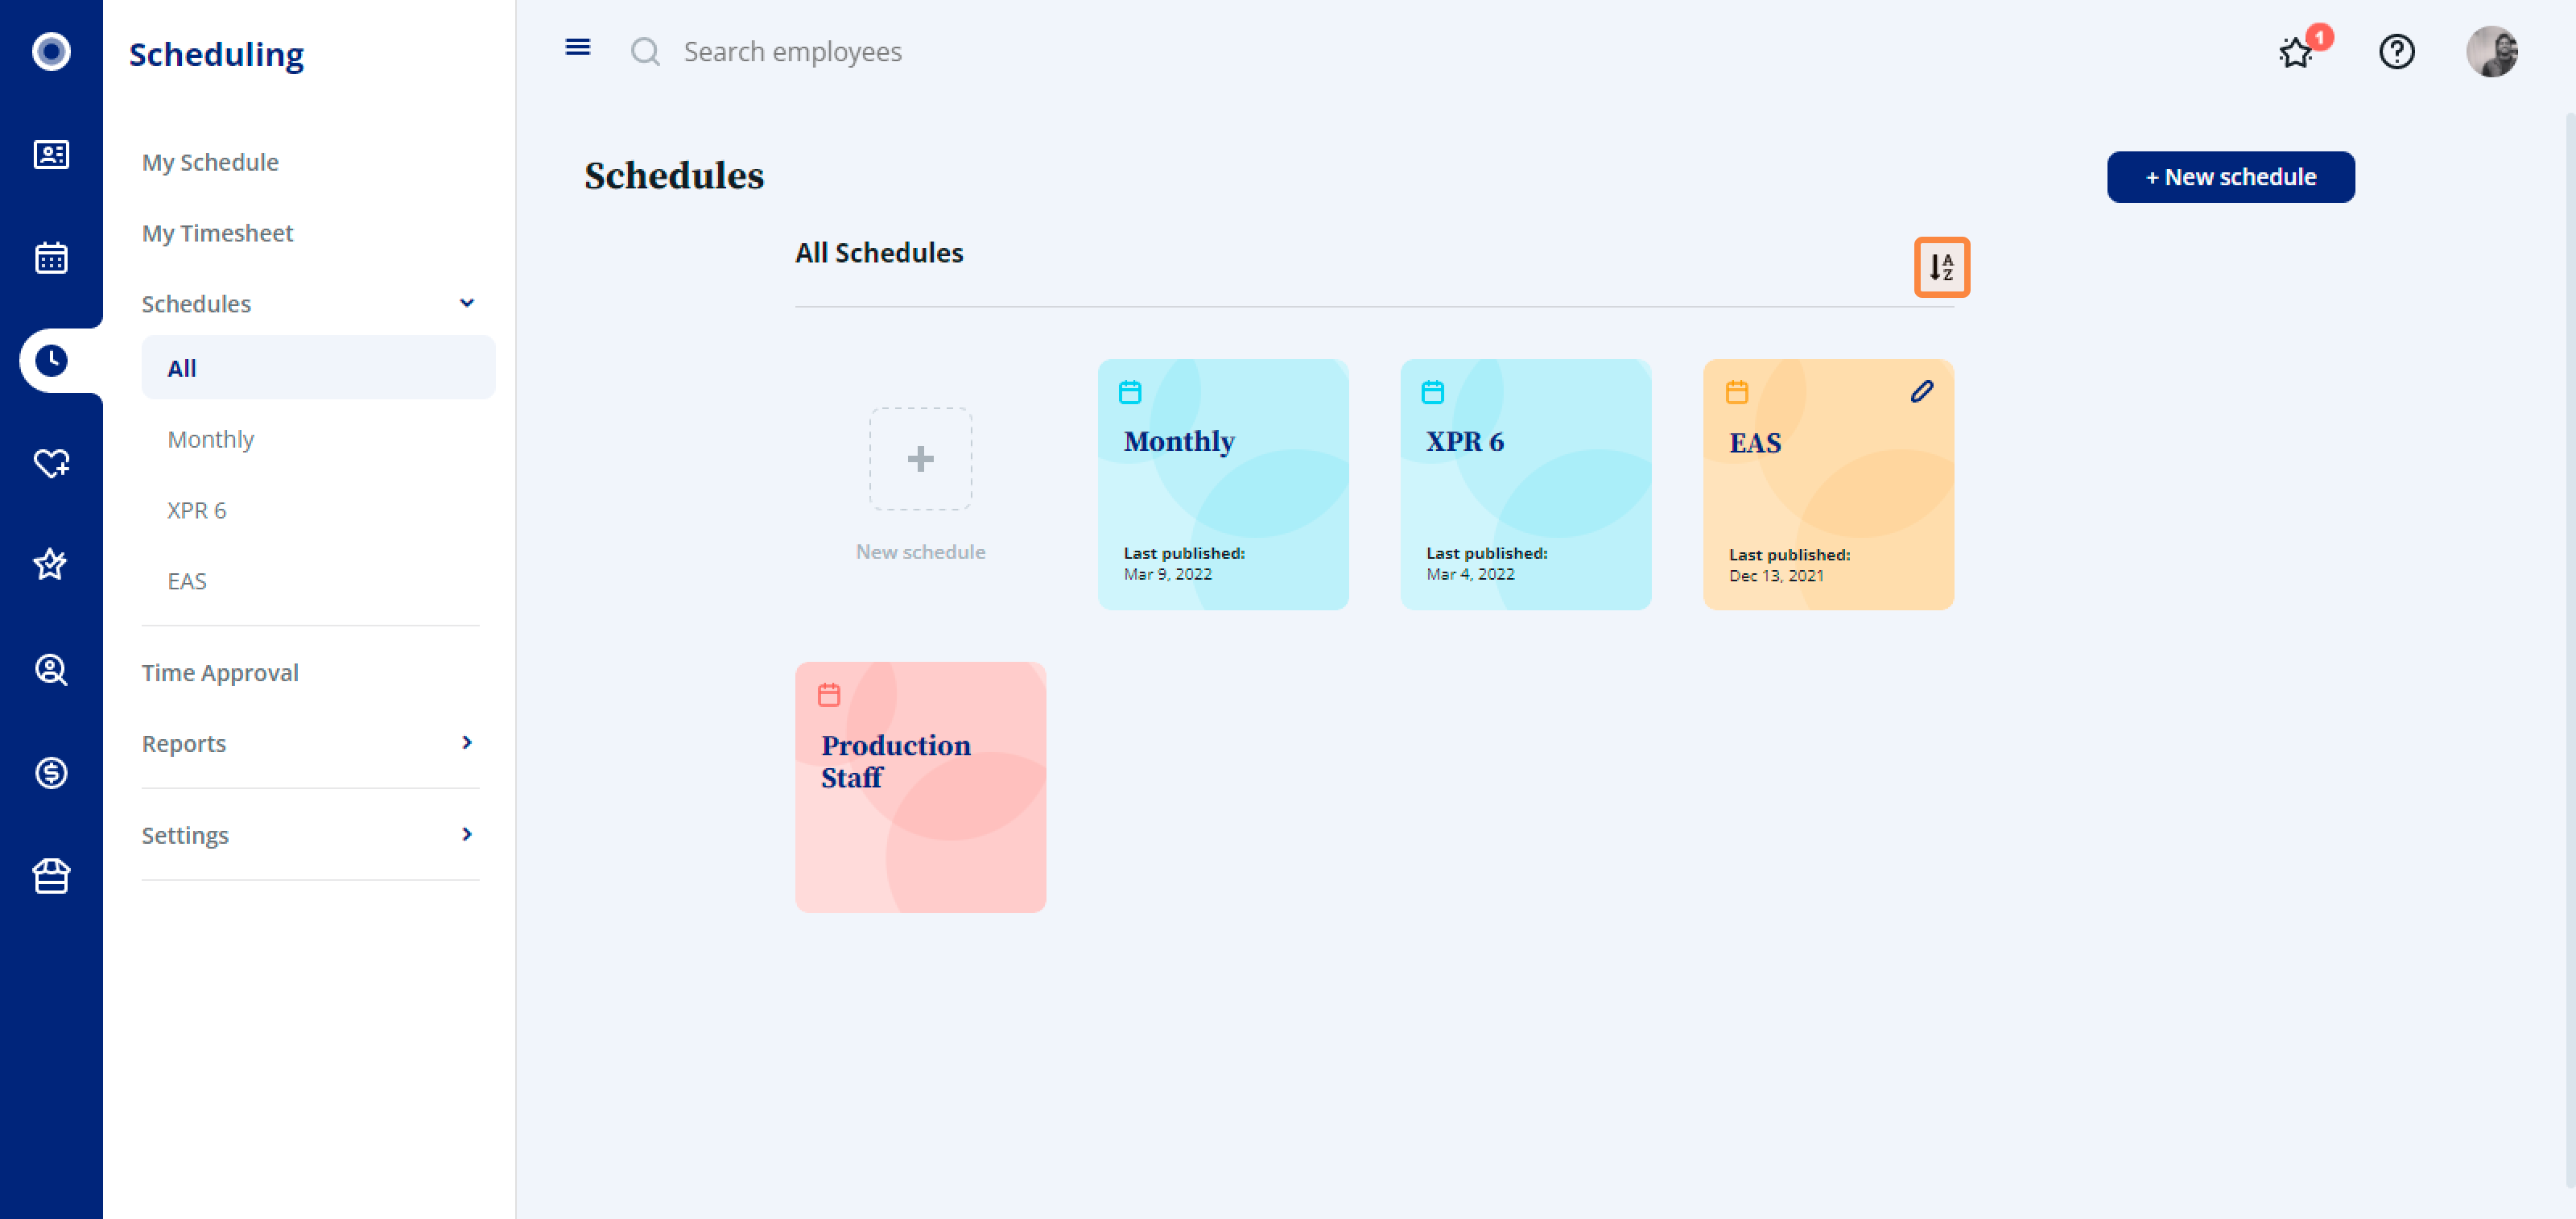Open the dollar payroll icon in sidebar

click(51, 772)
